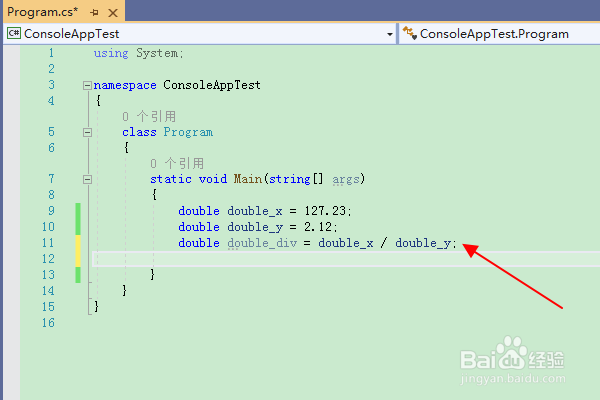Viewport: 600px width, 400px height.
Task: Click the 'namespace' keyword
Action: pyautogui.click(x=125, y=85)
